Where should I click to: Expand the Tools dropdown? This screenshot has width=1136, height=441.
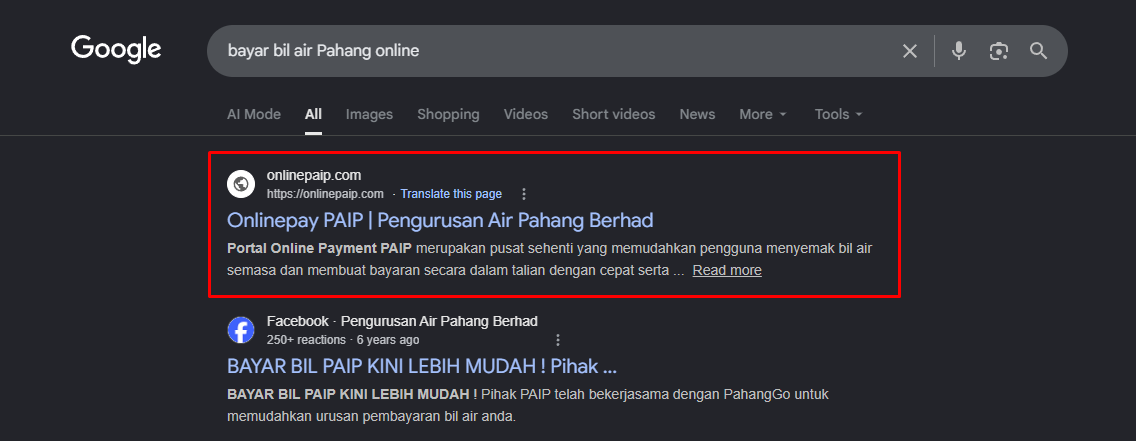(x=839, y=114)
